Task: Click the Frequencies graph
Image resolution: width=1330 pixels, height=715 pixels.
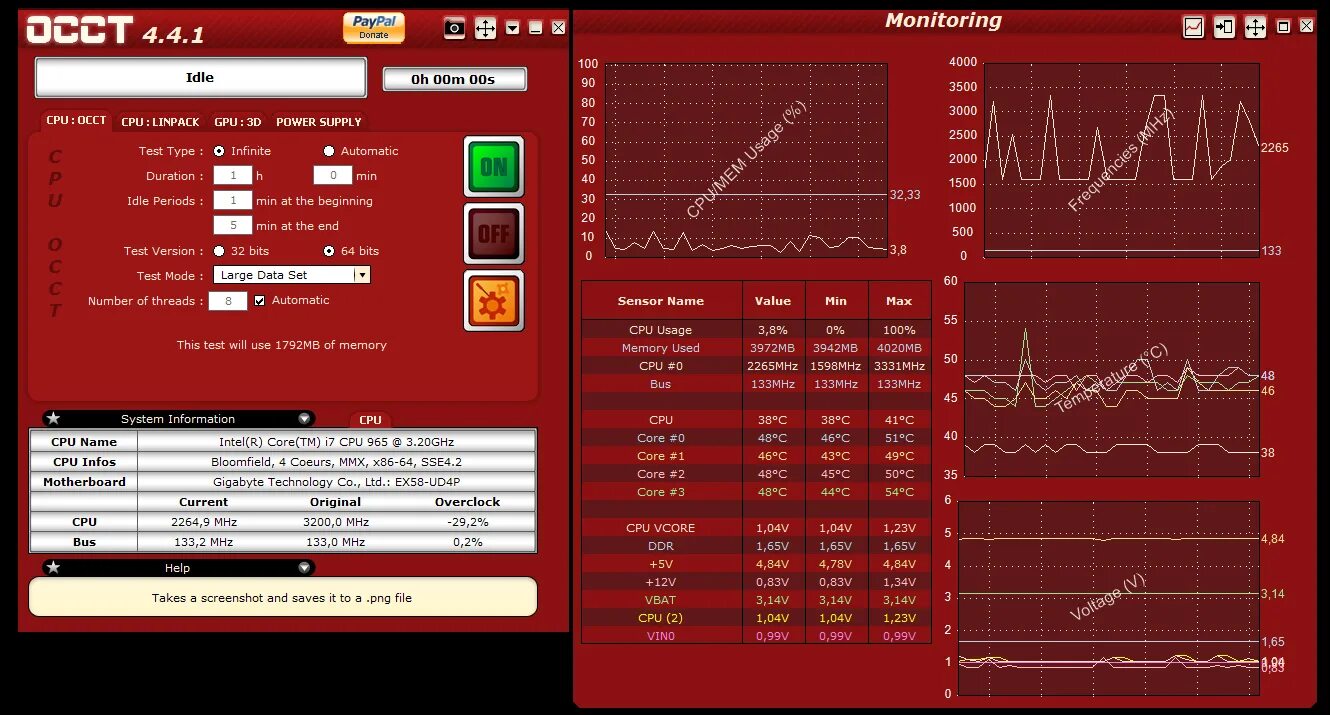Action: (1121, 160)
